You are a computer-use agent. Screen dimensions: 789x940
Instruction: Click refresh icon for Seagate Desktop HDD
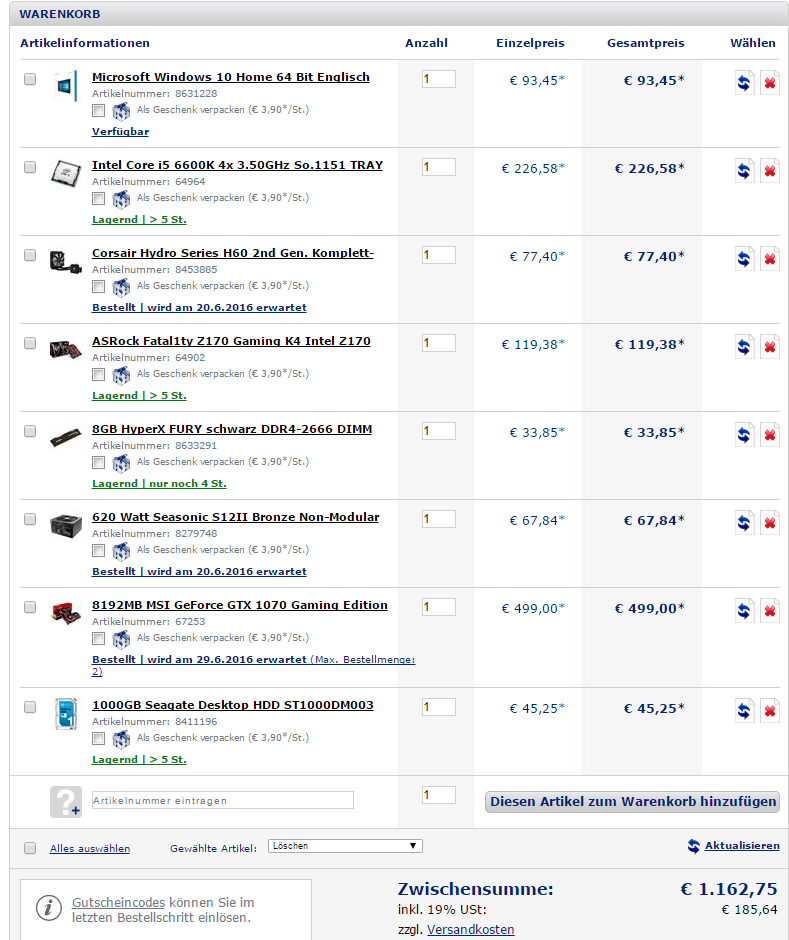click(x=744, y=711)
